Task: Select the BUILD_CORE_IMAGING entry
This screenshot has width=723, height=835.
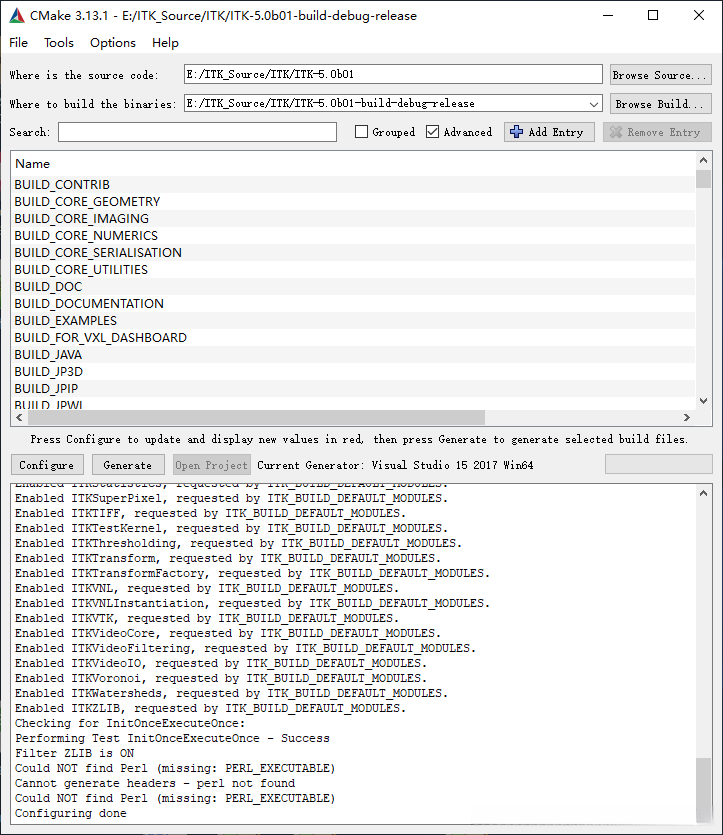Action: tap(354, 219)
